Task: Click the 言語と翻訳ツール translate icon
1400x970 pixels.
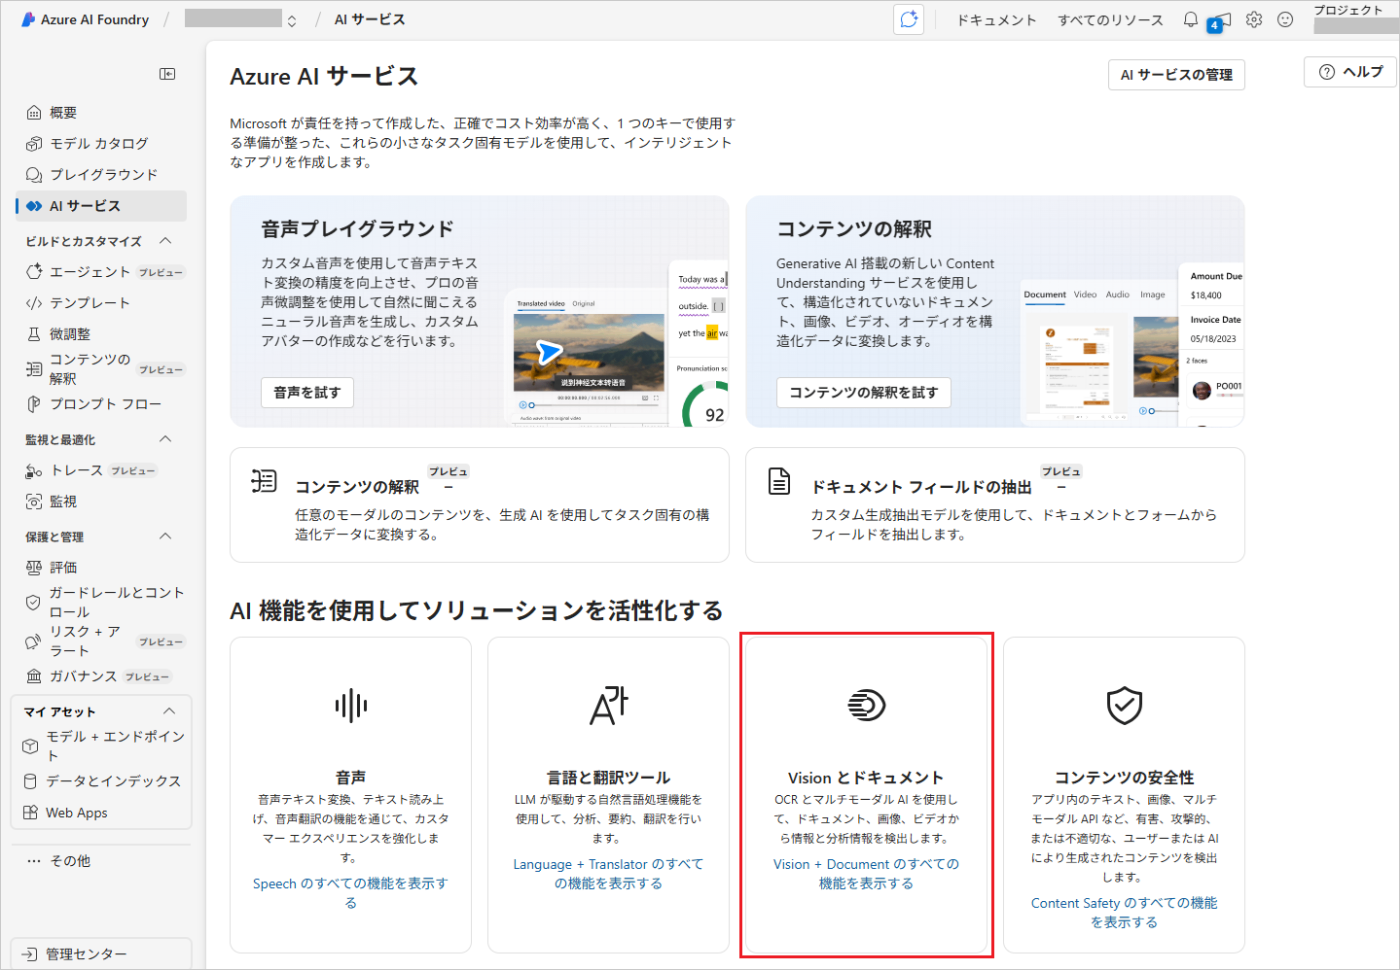Action: point(609,706)
